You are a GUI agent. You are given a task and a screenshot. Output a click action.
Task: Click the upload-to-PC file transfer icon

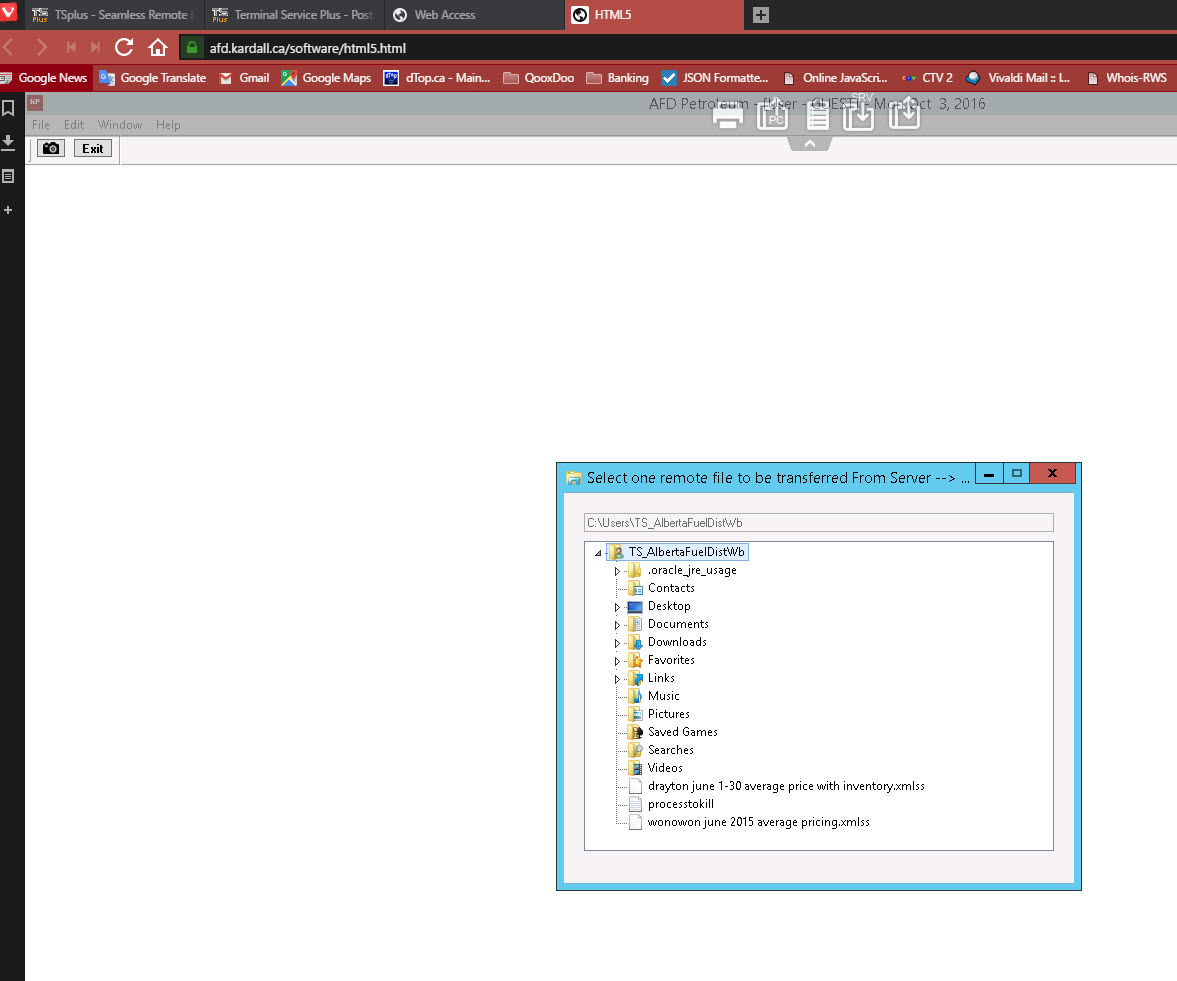point(772,116)
